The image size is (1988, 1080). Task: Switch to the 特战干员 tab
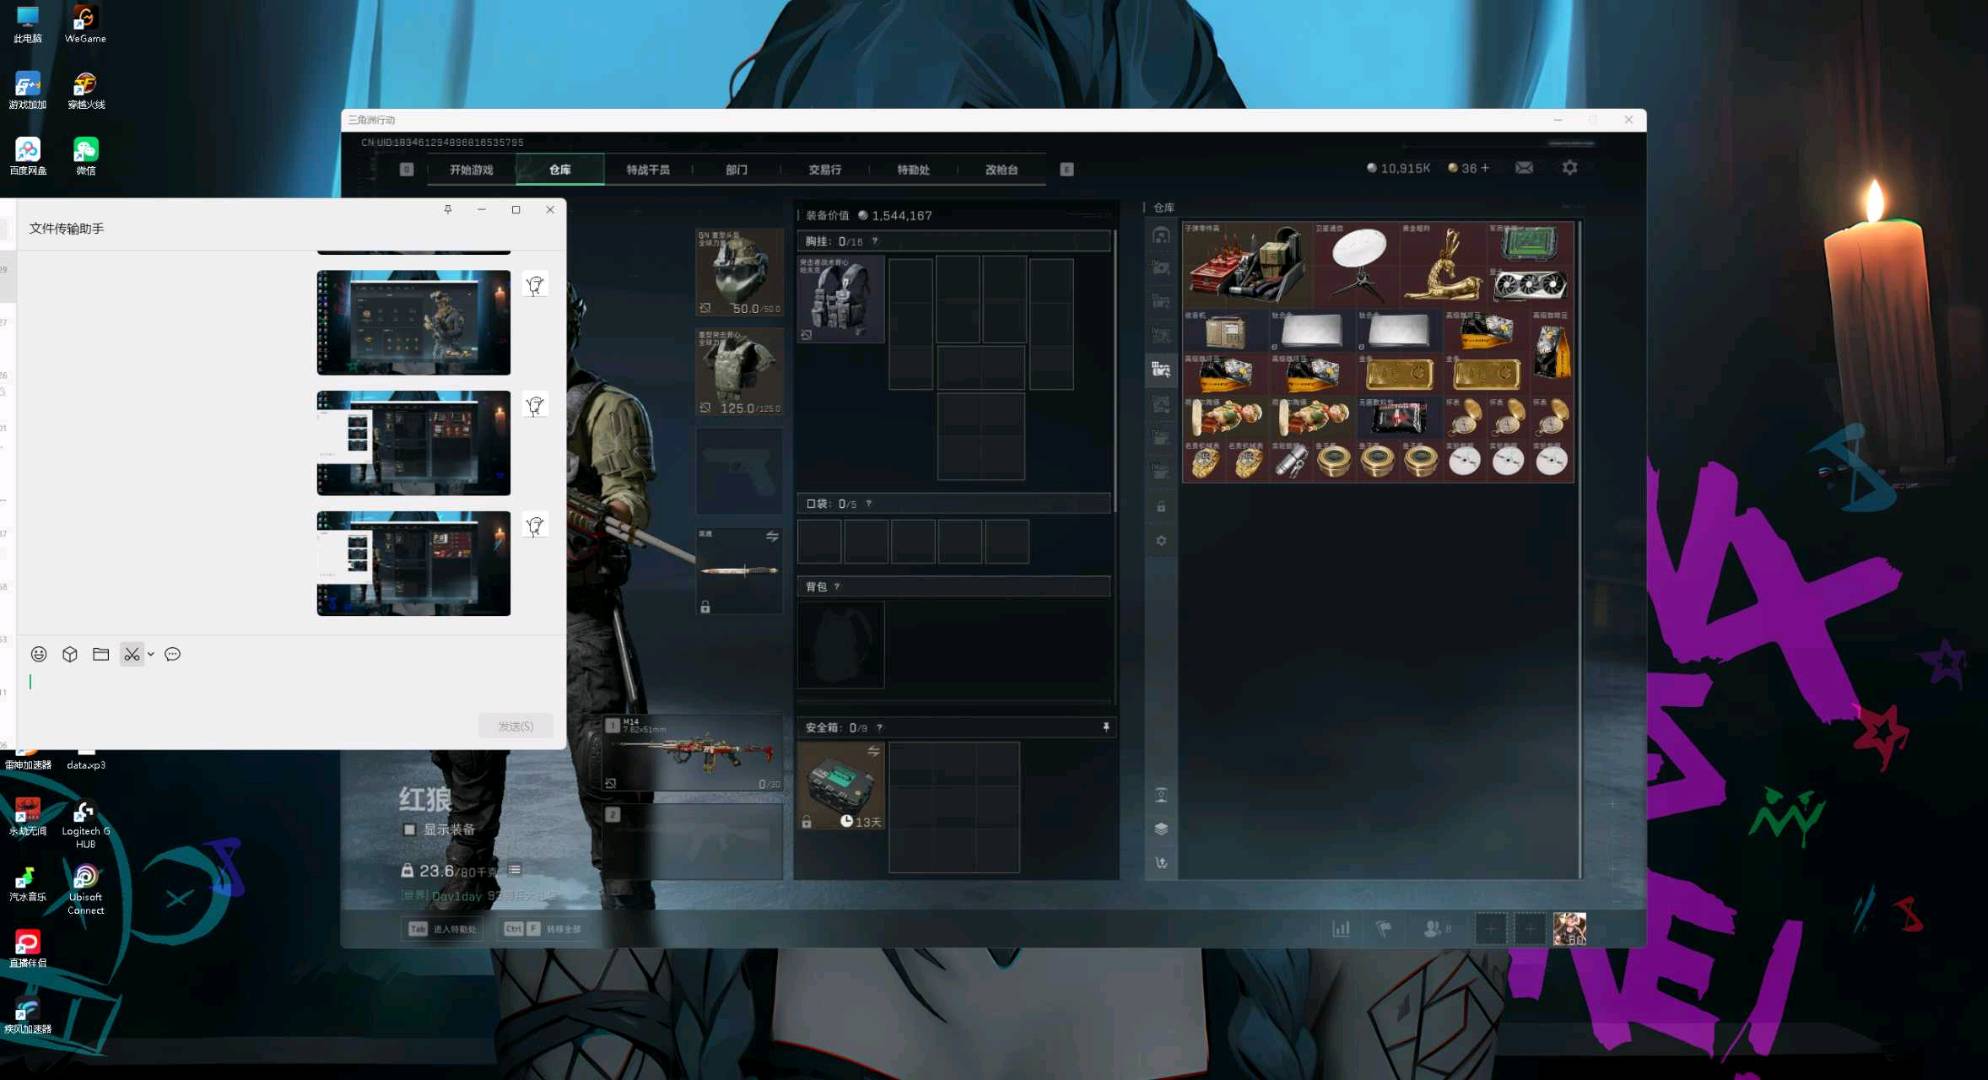pos(648,169)
